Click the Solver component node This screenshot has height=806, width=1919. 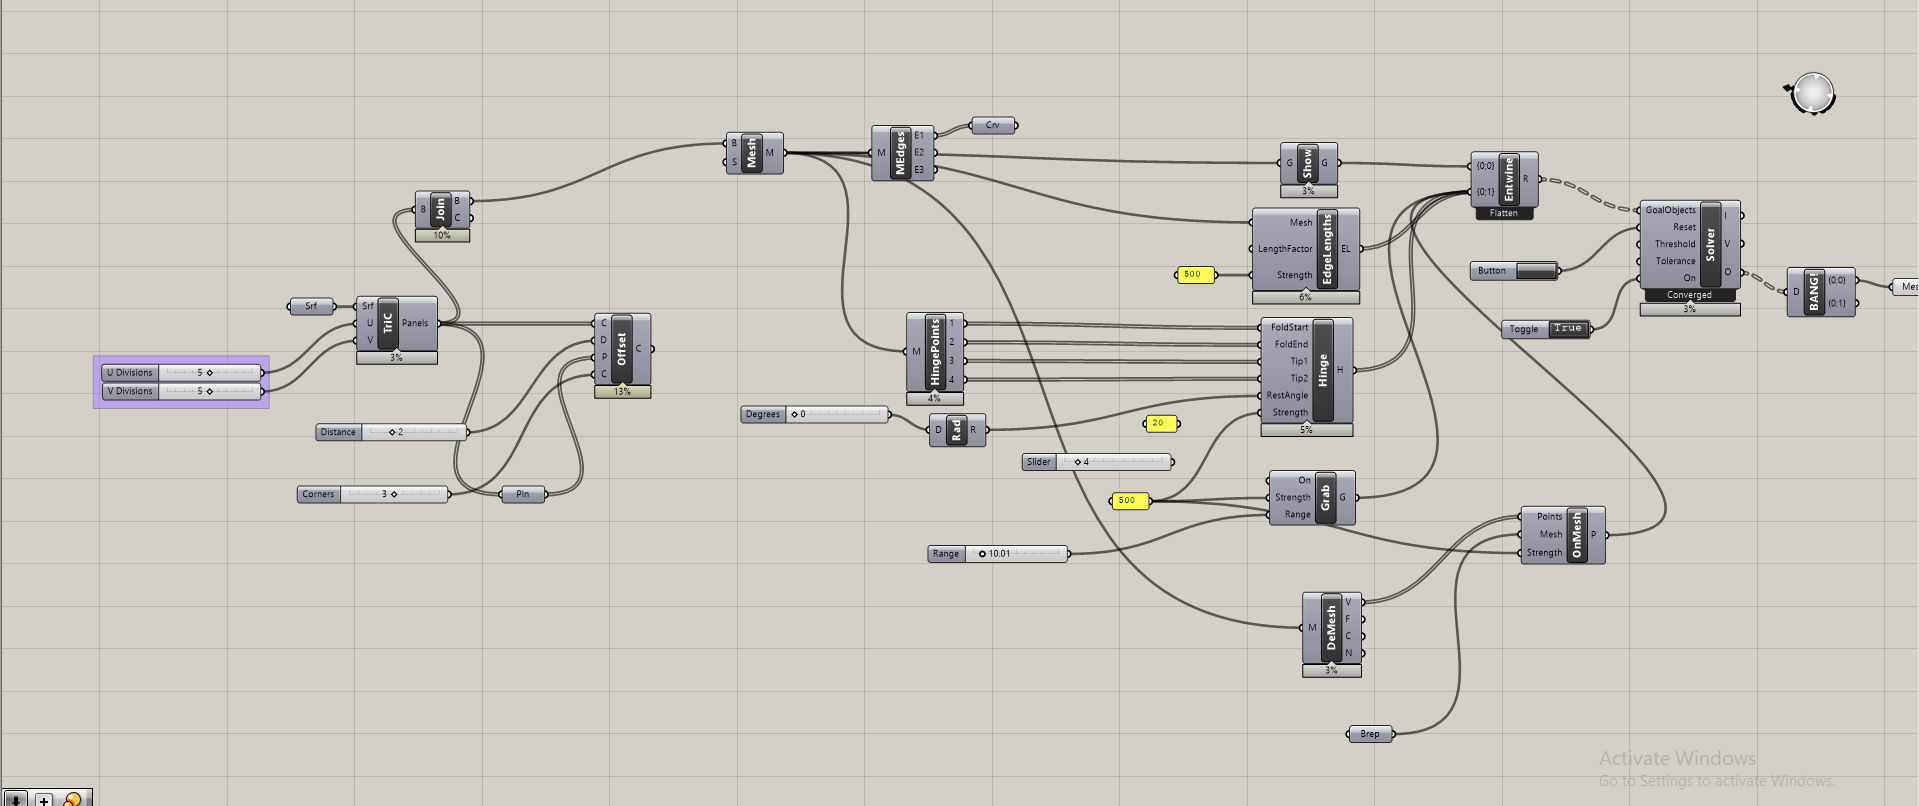1710,244
